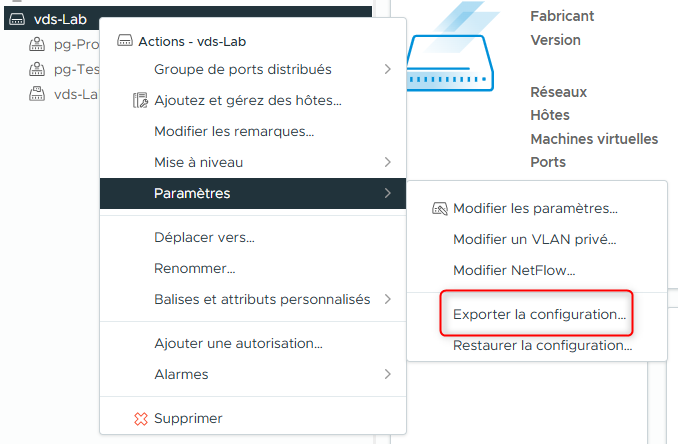Click the vds-La uplink port group icon
The image size is (678, 444).
[x=36, y=94]
